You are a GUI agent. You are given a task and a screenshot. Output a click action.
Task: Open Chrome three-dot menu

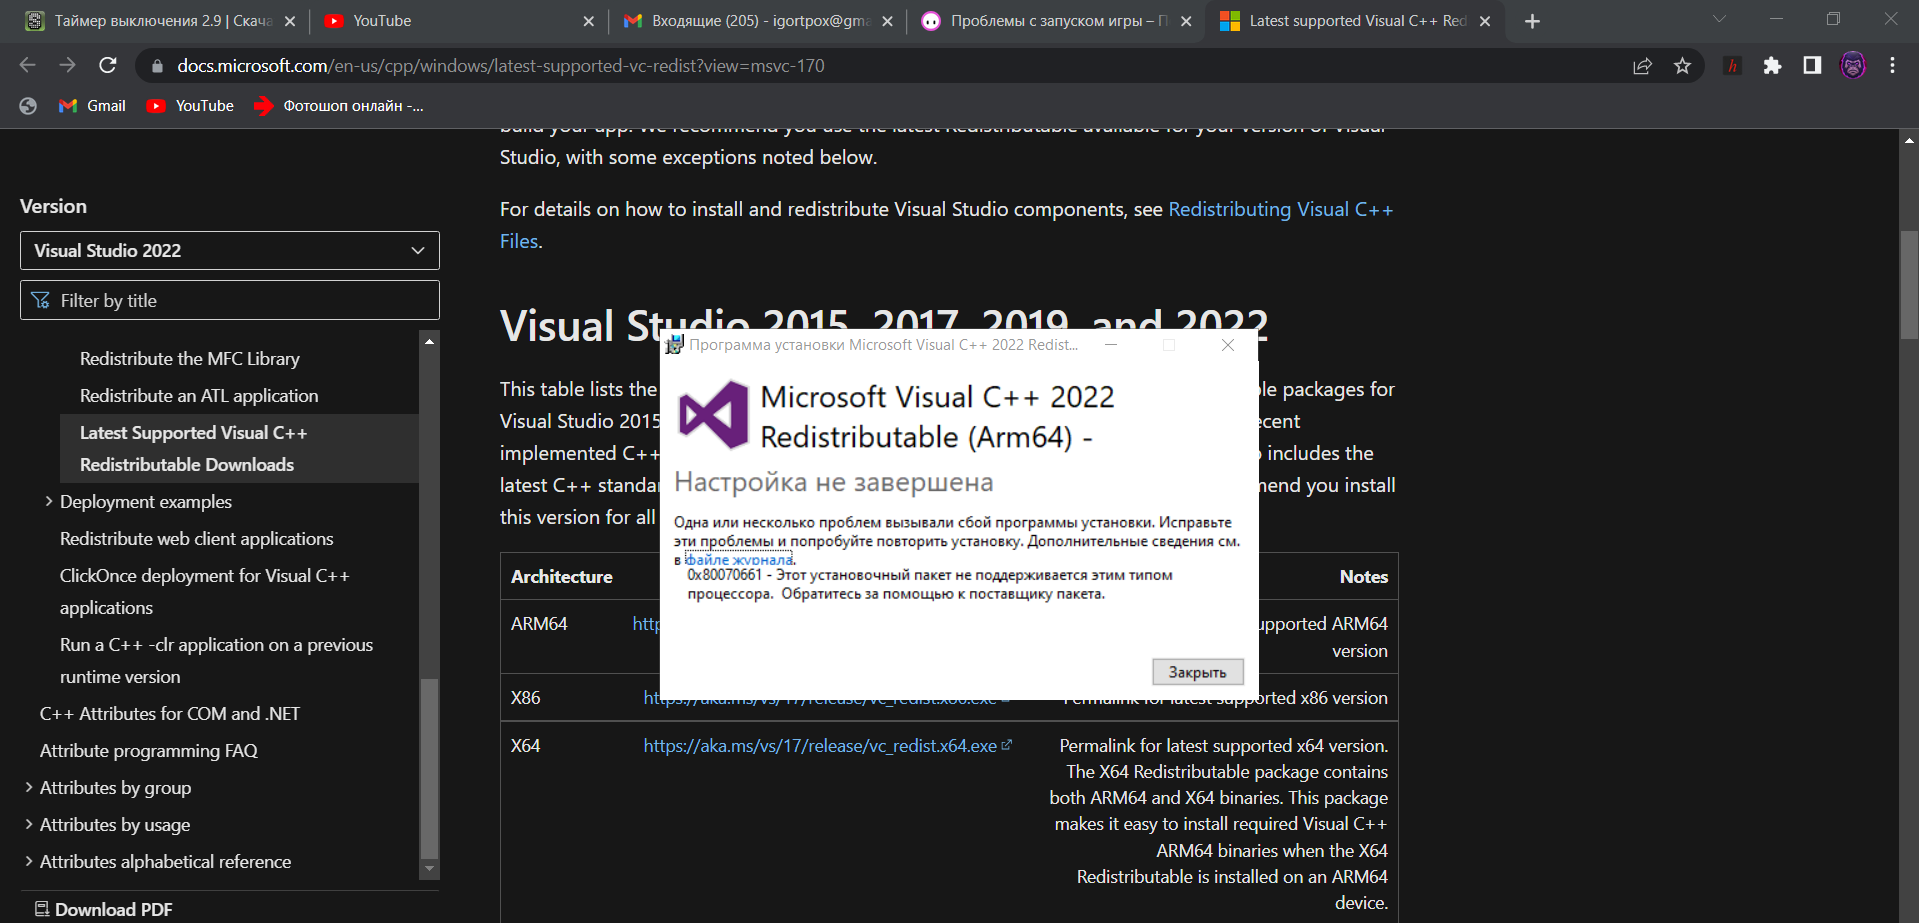point(1892,66)
